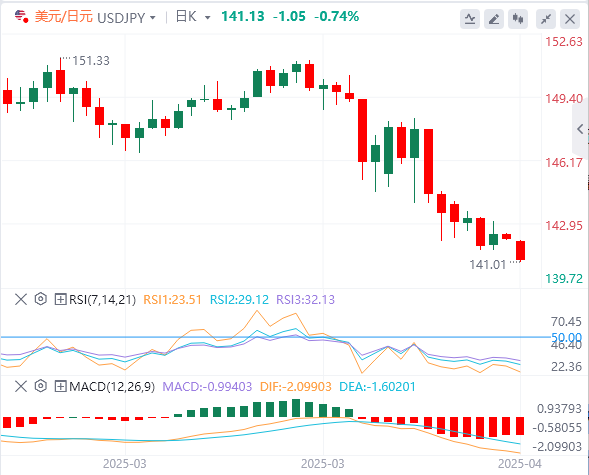Select the drawing pencil tool
Viewport: 589px width, 475px height.
pyautogui.click(x=494, y=19)
